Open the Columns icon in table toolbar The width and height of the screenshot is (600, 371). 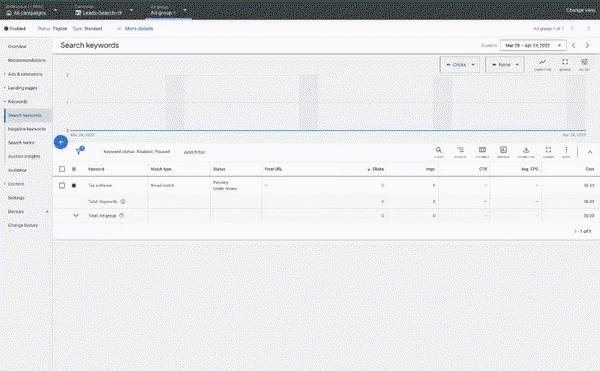tap(482, 150)
